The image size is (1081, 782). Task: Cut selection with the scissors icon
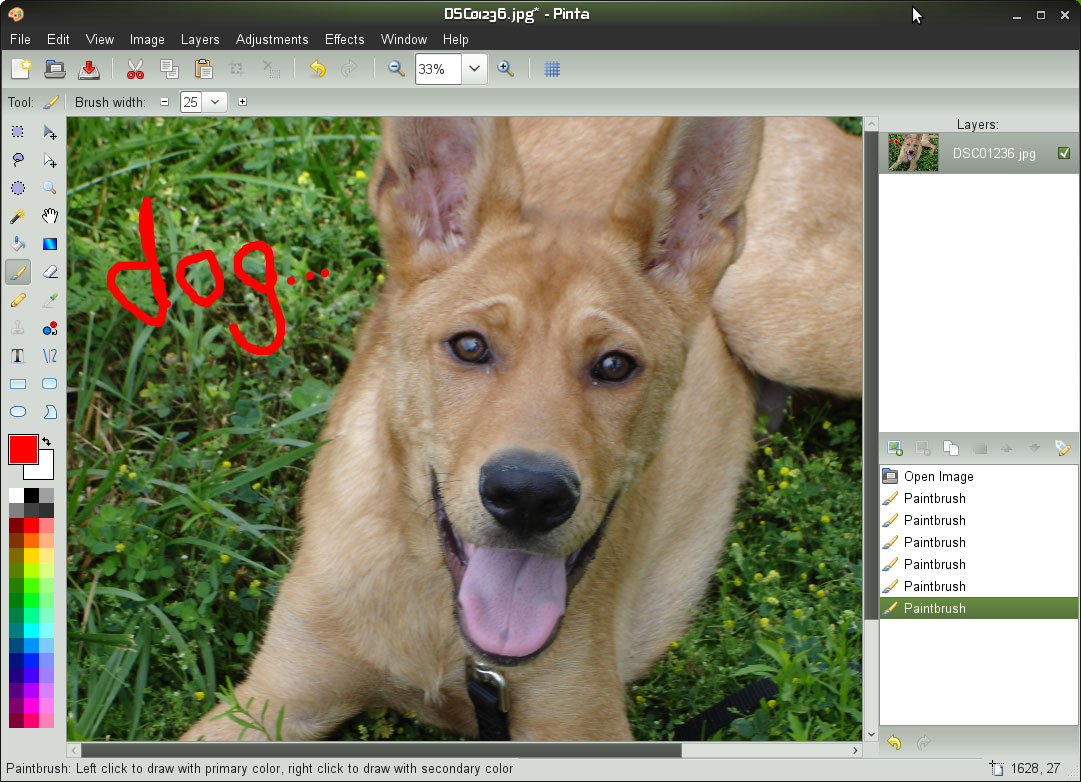135,69
